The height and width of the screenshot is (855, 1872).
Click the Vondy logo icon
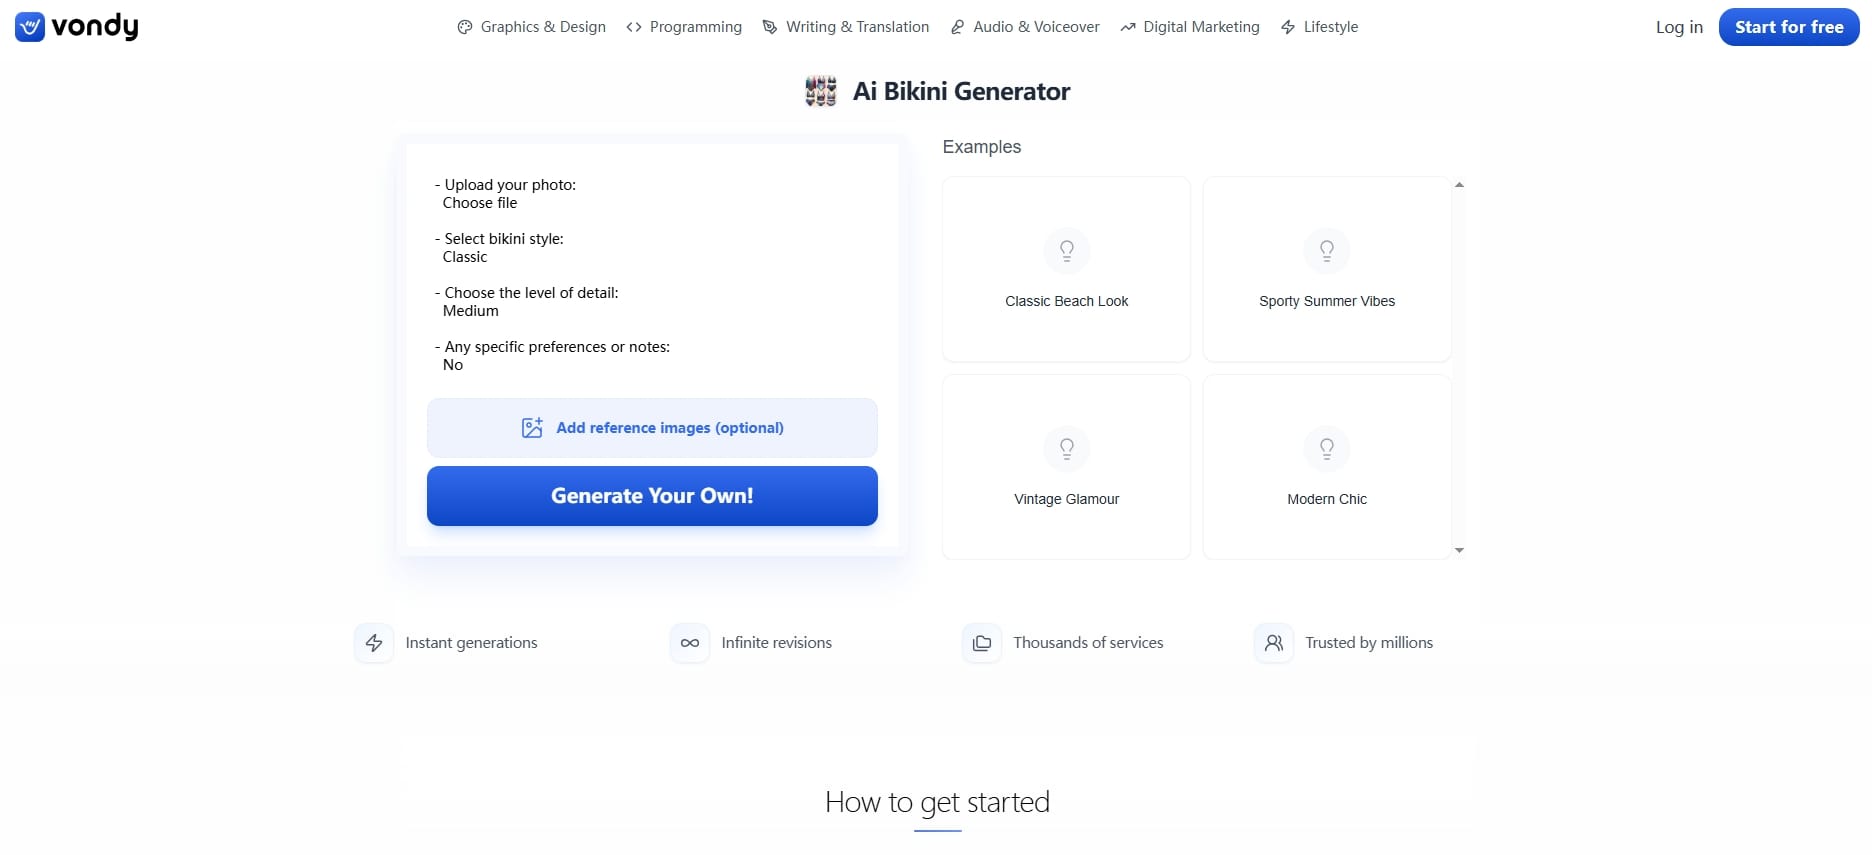coord(30,27)
